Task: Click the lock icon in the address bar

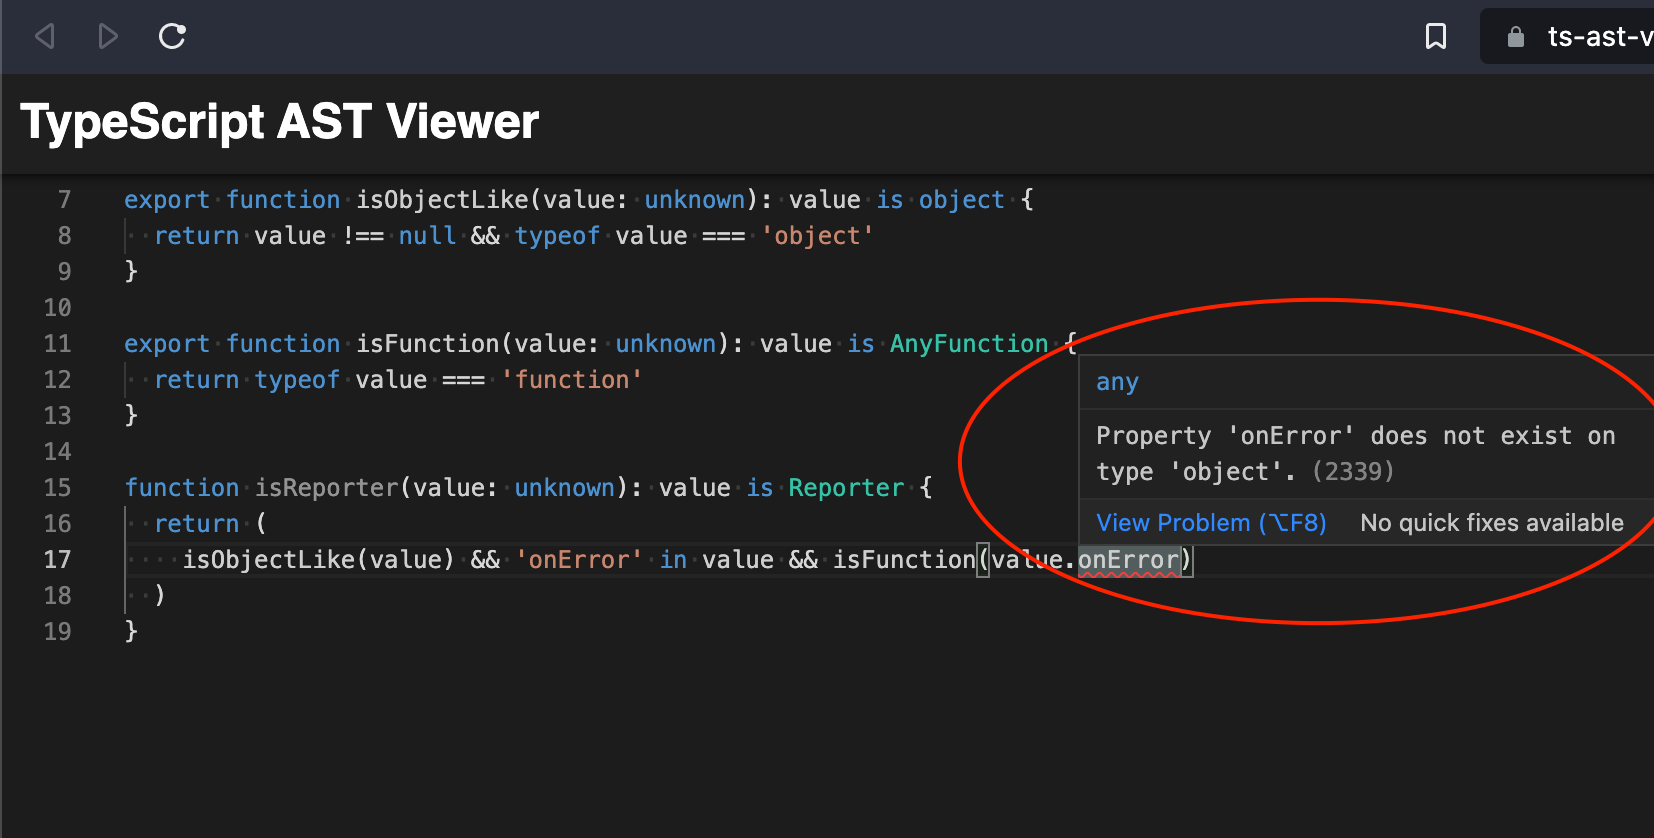Action: click(1516, 37)
